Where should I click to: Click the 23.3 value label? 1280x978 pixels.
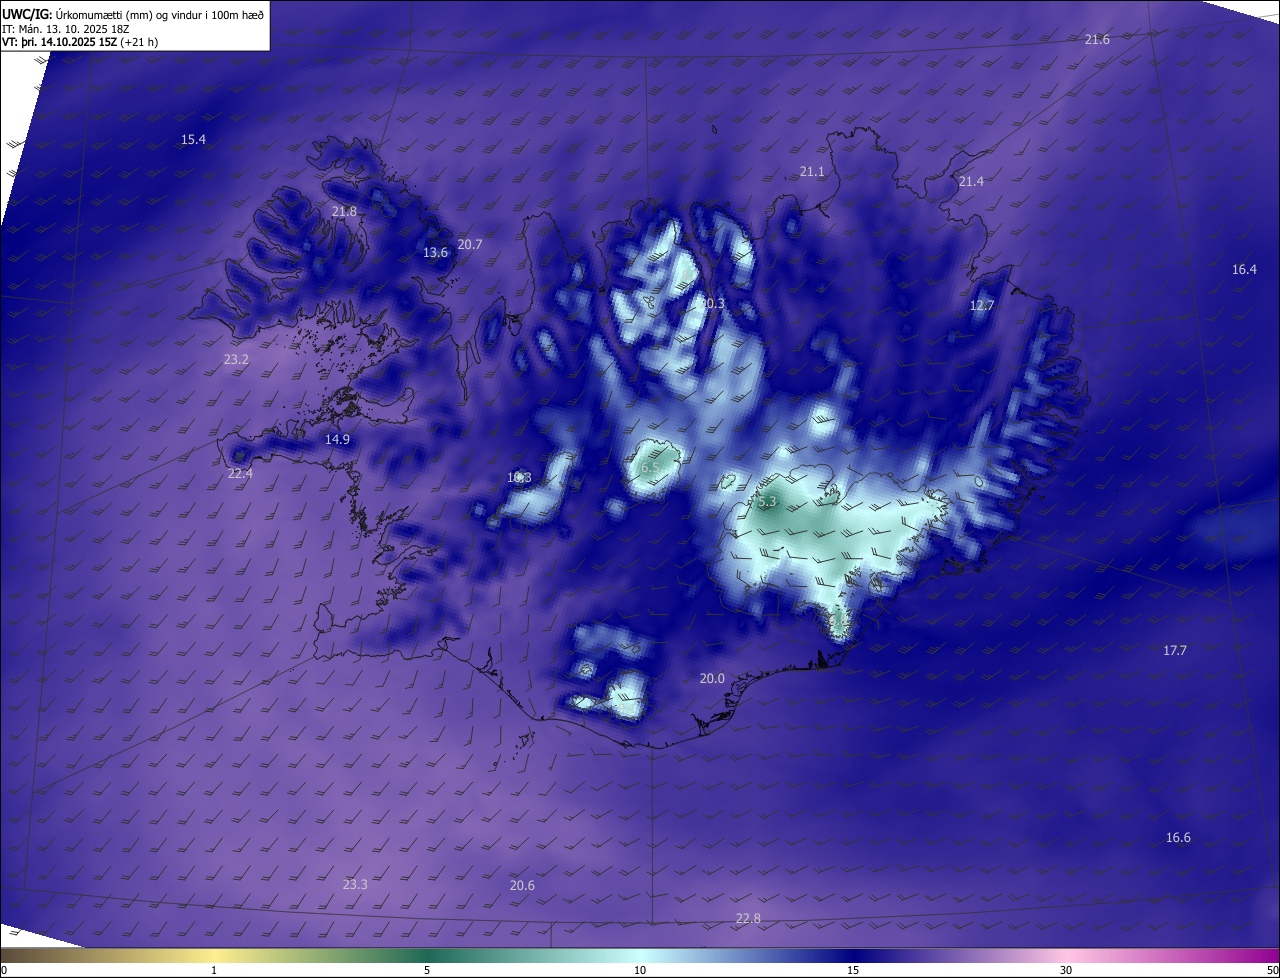click(x=355, y=885)
